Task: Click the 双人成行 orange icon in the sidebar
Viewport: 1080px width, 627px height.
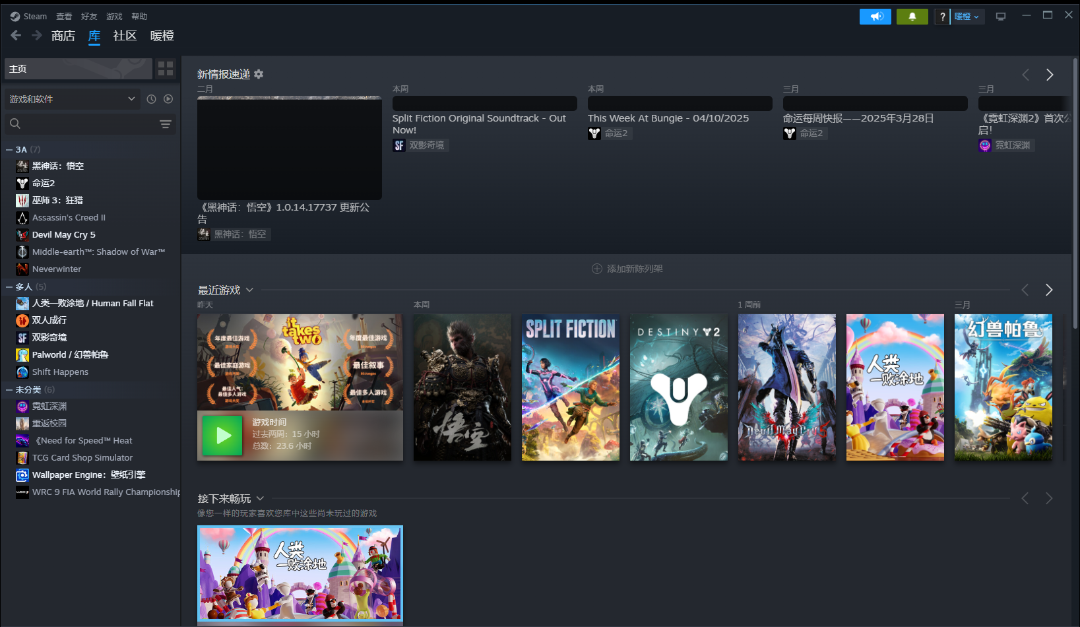Action: (x=22, y=320)
